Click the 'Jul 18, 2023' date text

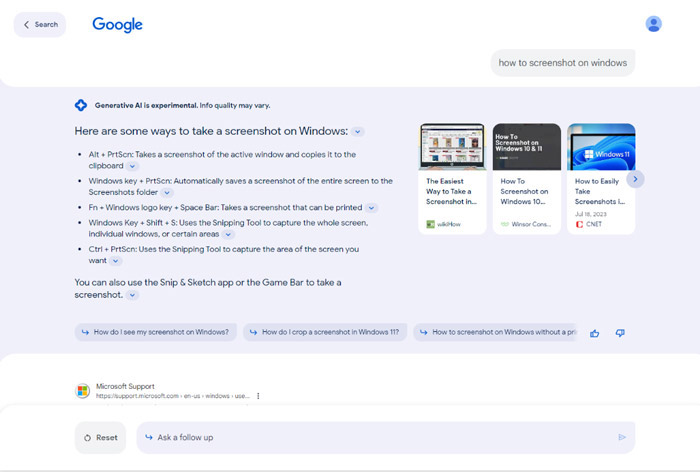pyautogui.click(x=591, y=214)
